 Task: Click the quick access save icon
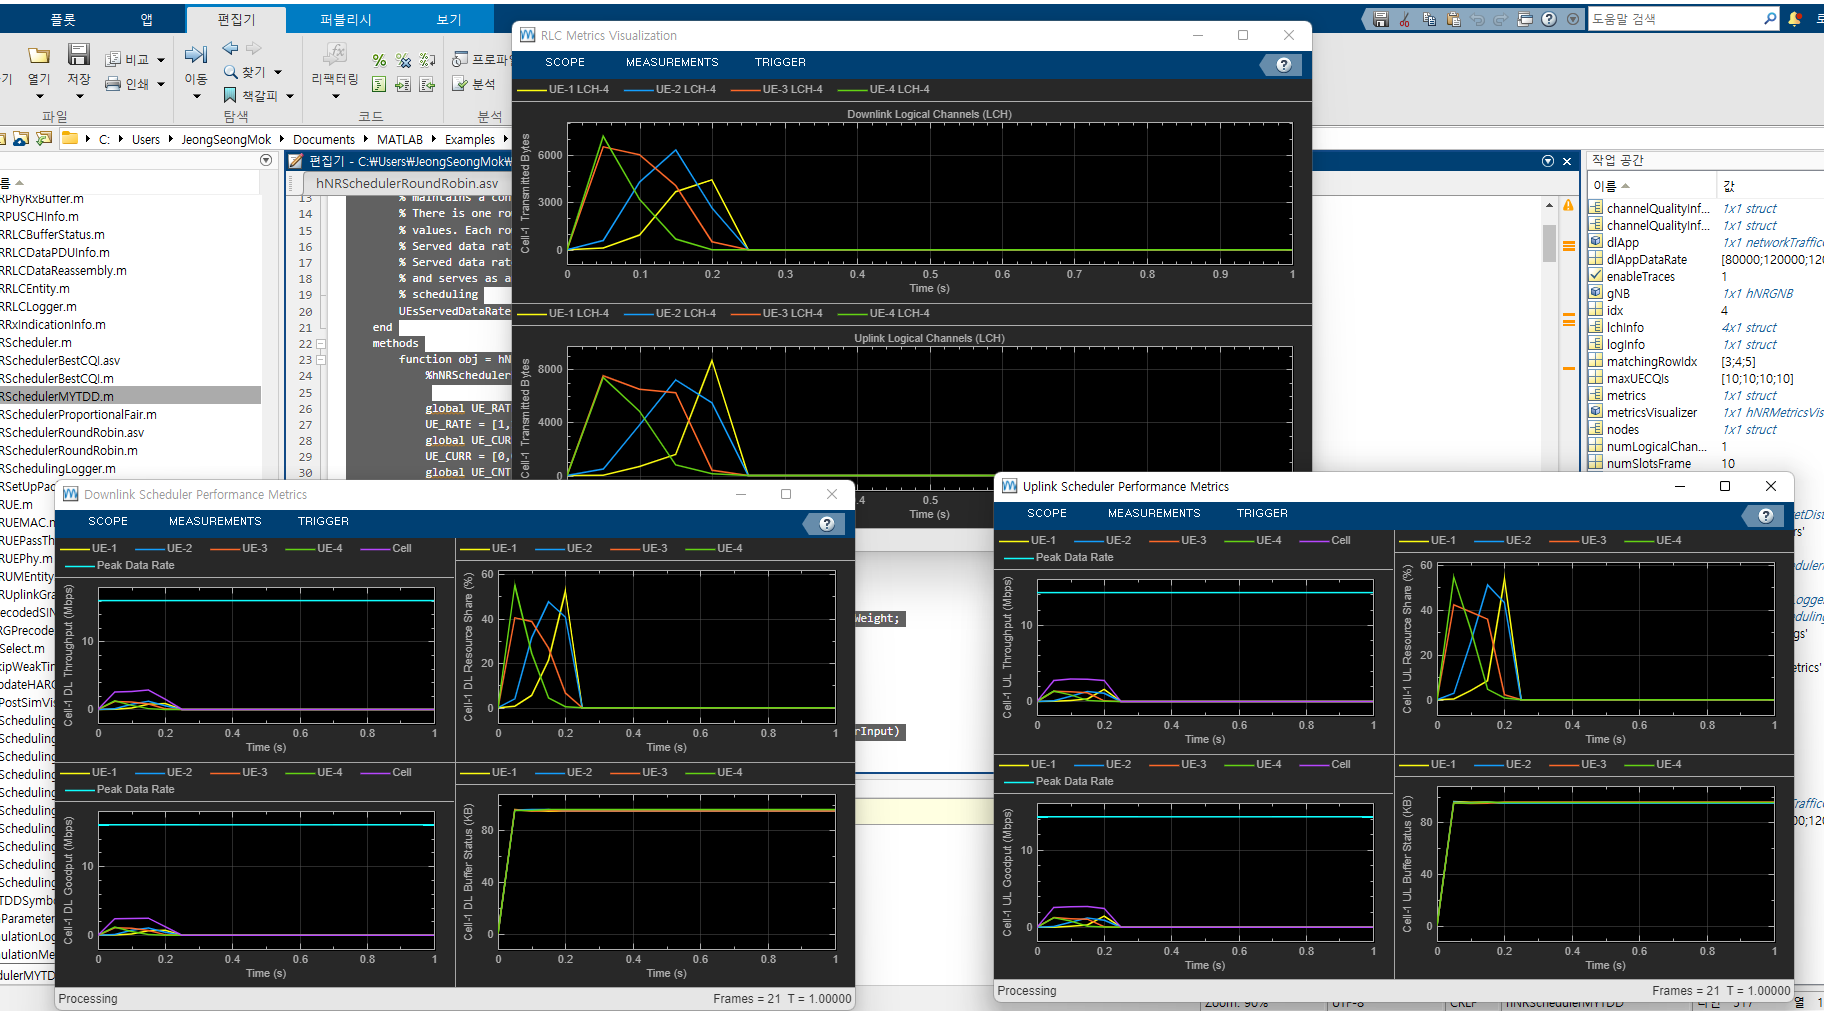pos(1381,19)
